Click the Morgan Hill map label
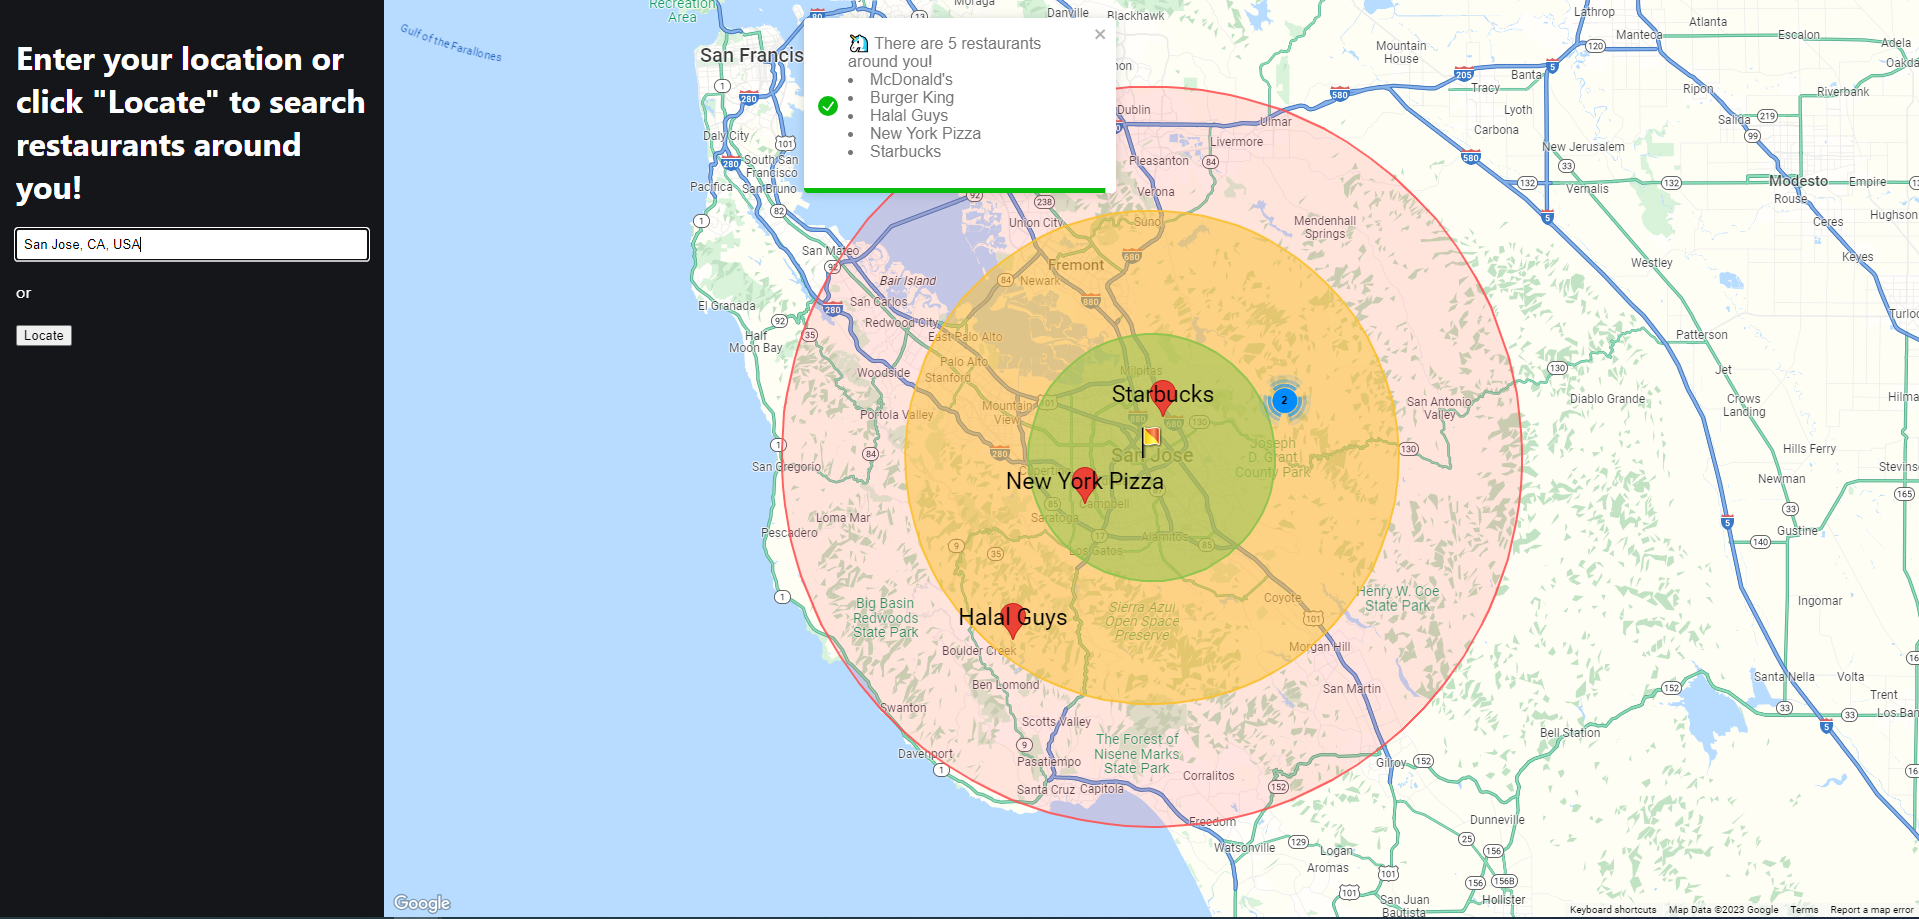Screen dimensions: 1919x919 tap(1319, 647)
